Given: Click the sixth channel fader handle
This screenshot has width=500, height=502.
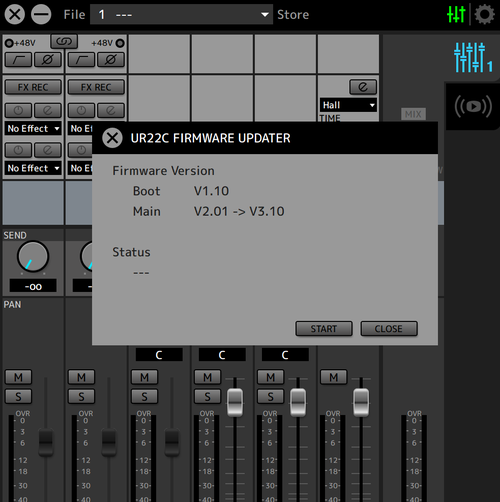Looking at the screenshot, I should [x=361, y=402].
